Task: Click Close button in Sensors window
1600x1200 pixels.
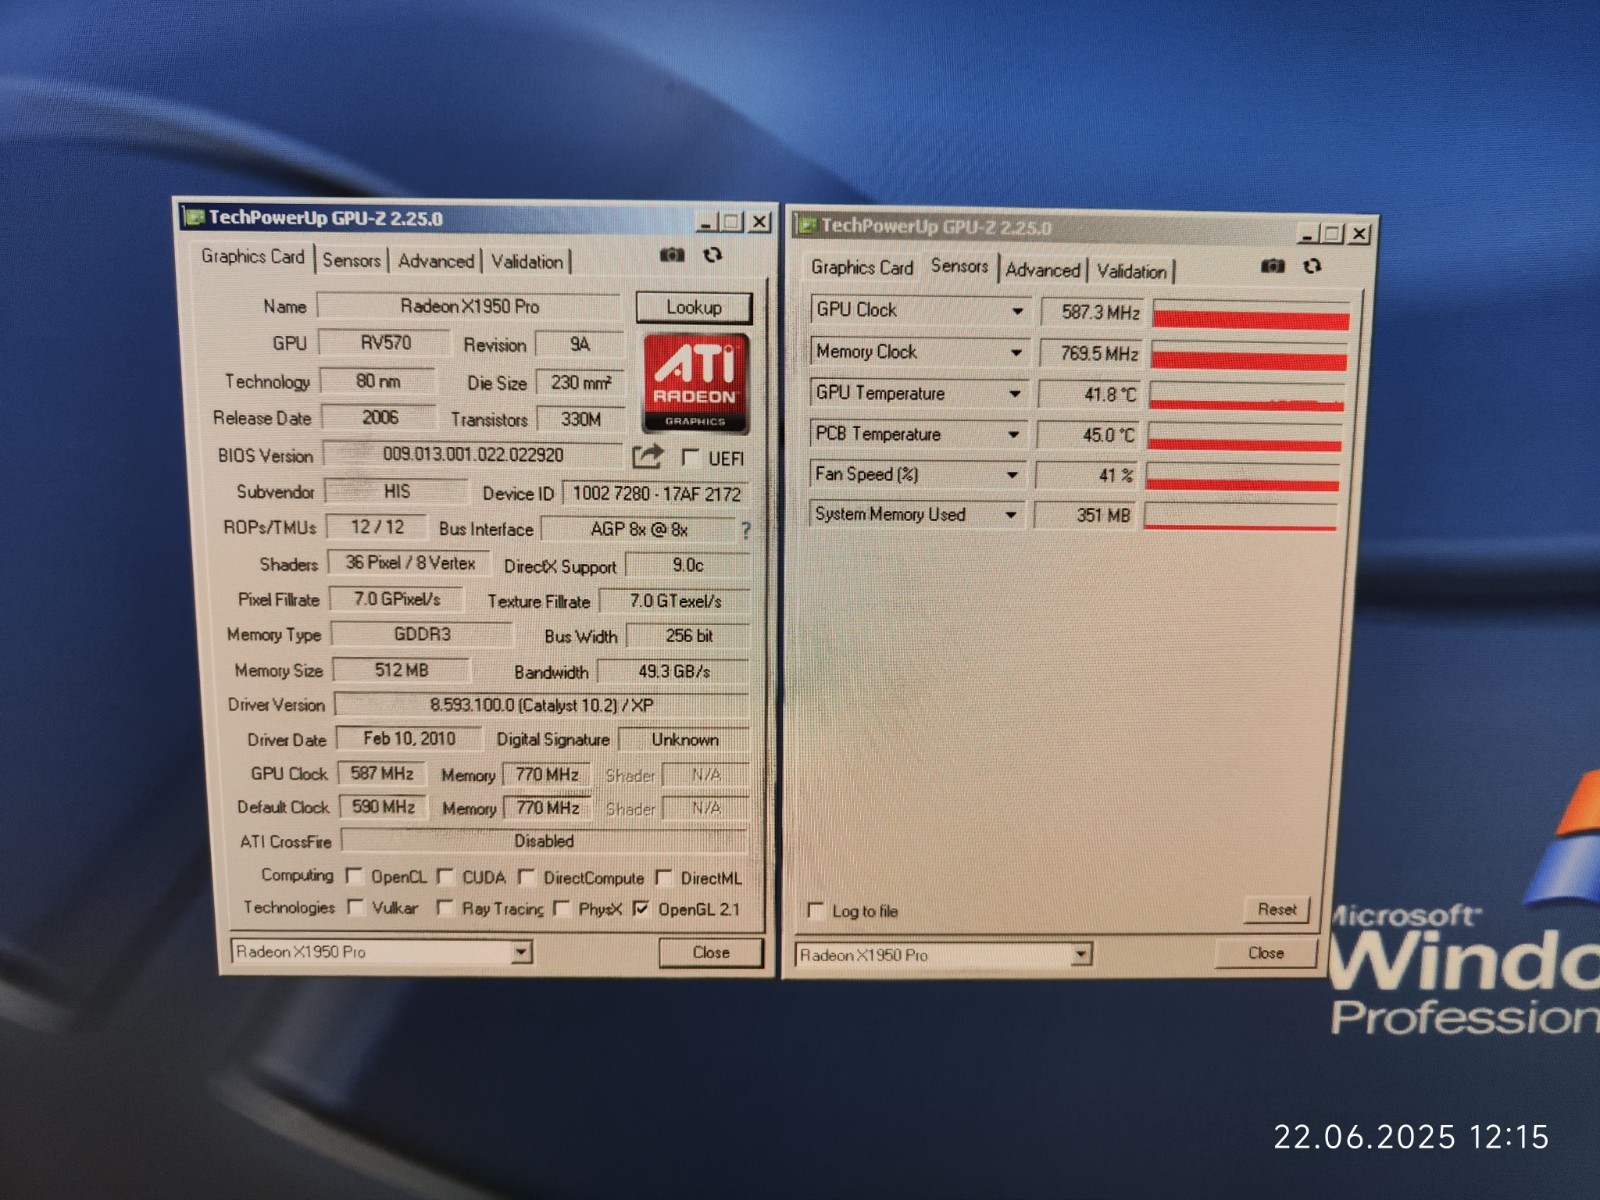Action: (1266, 953)
